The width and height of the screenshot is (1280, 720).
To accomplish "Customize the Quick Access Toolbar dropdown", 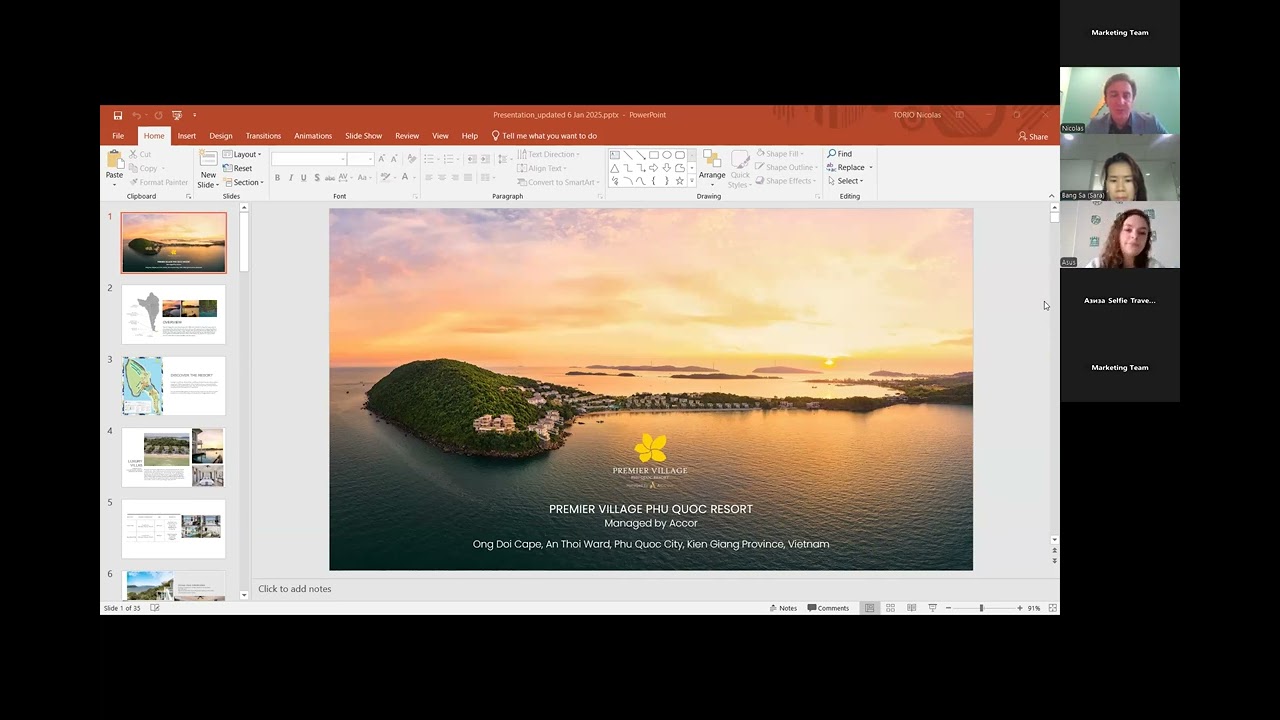I will pos(195,115).
